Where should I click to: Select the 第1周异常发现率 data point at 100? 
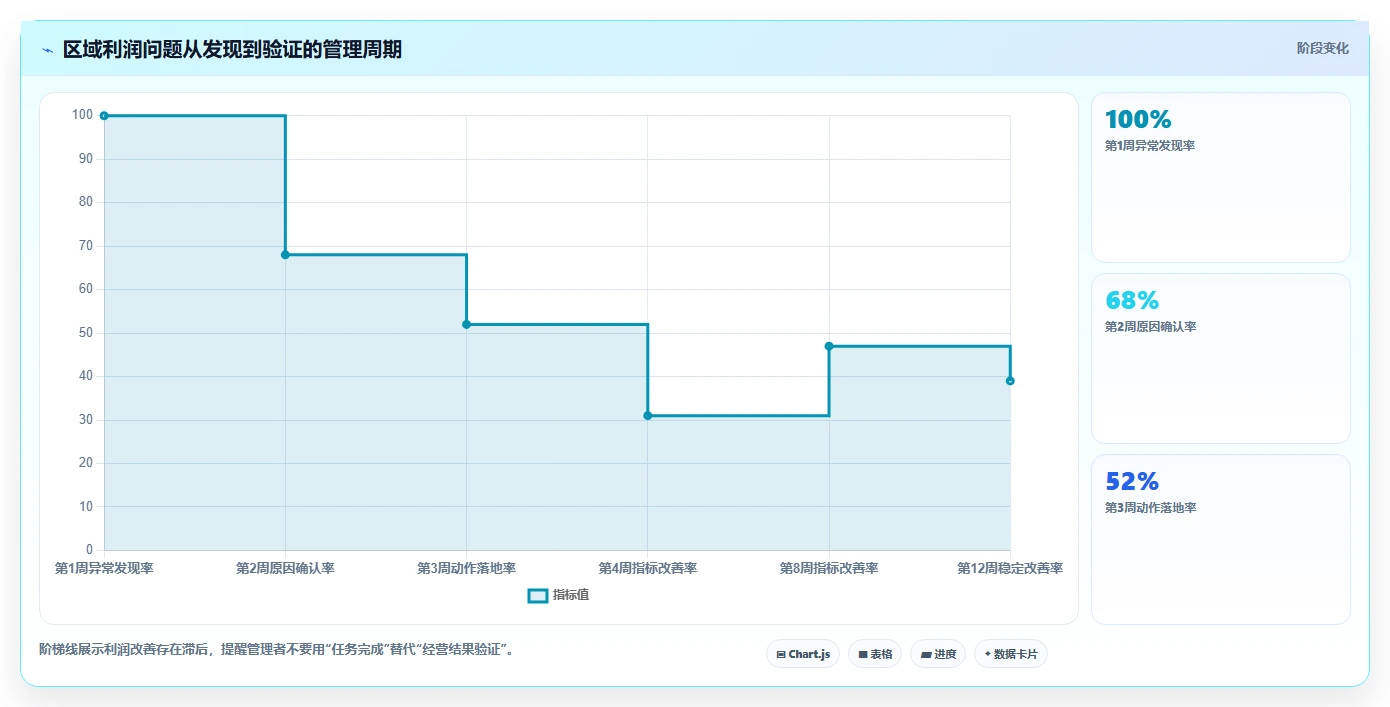pos(104,116)
